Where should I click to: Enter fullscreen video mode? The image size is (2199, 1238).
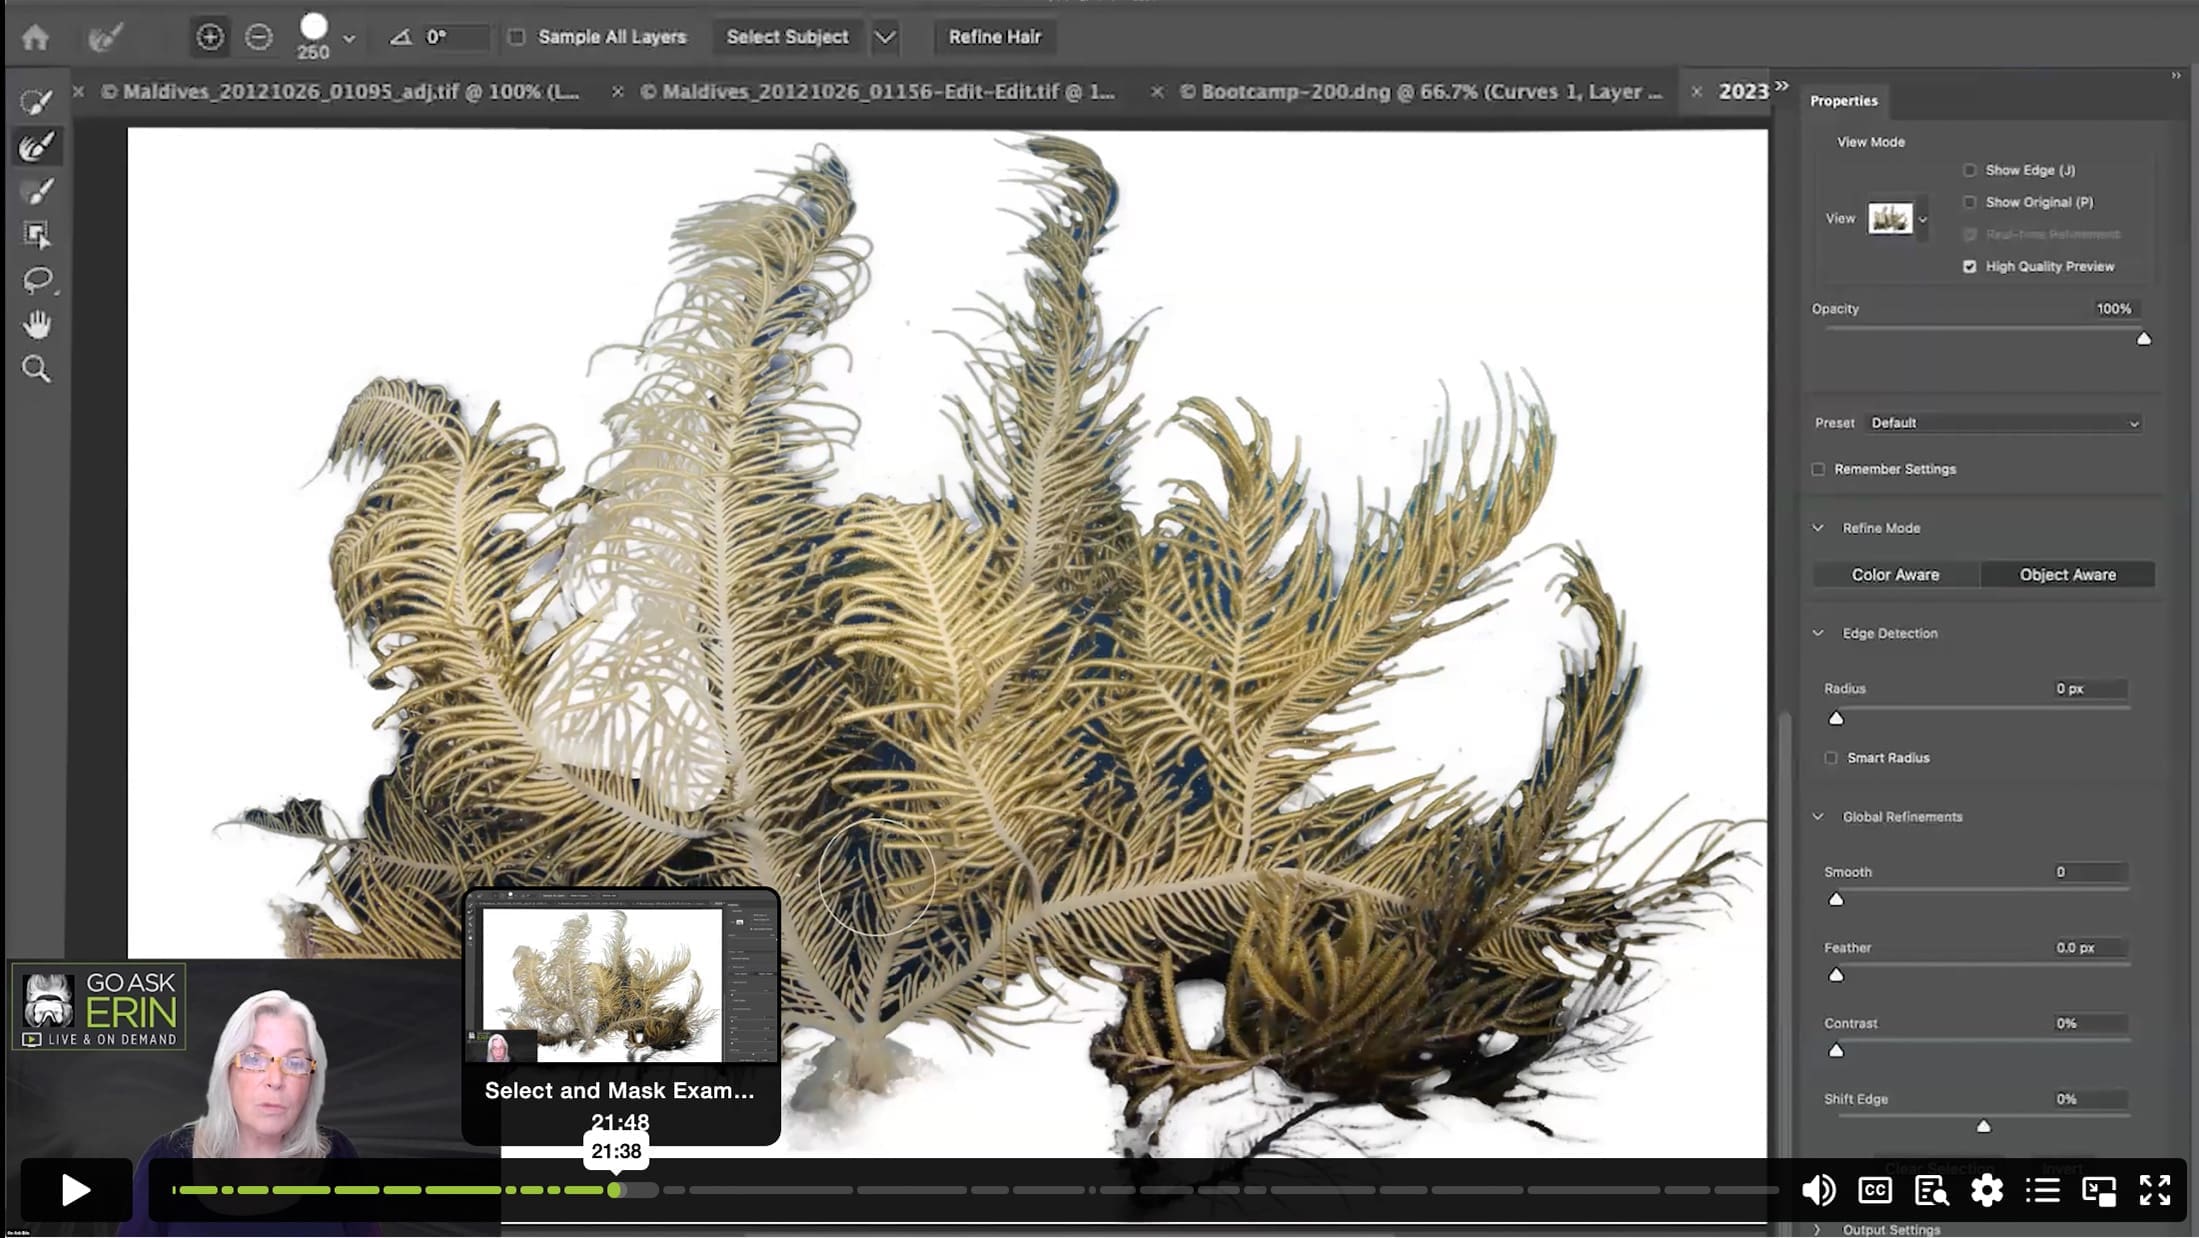[x=2155, y=1190]
